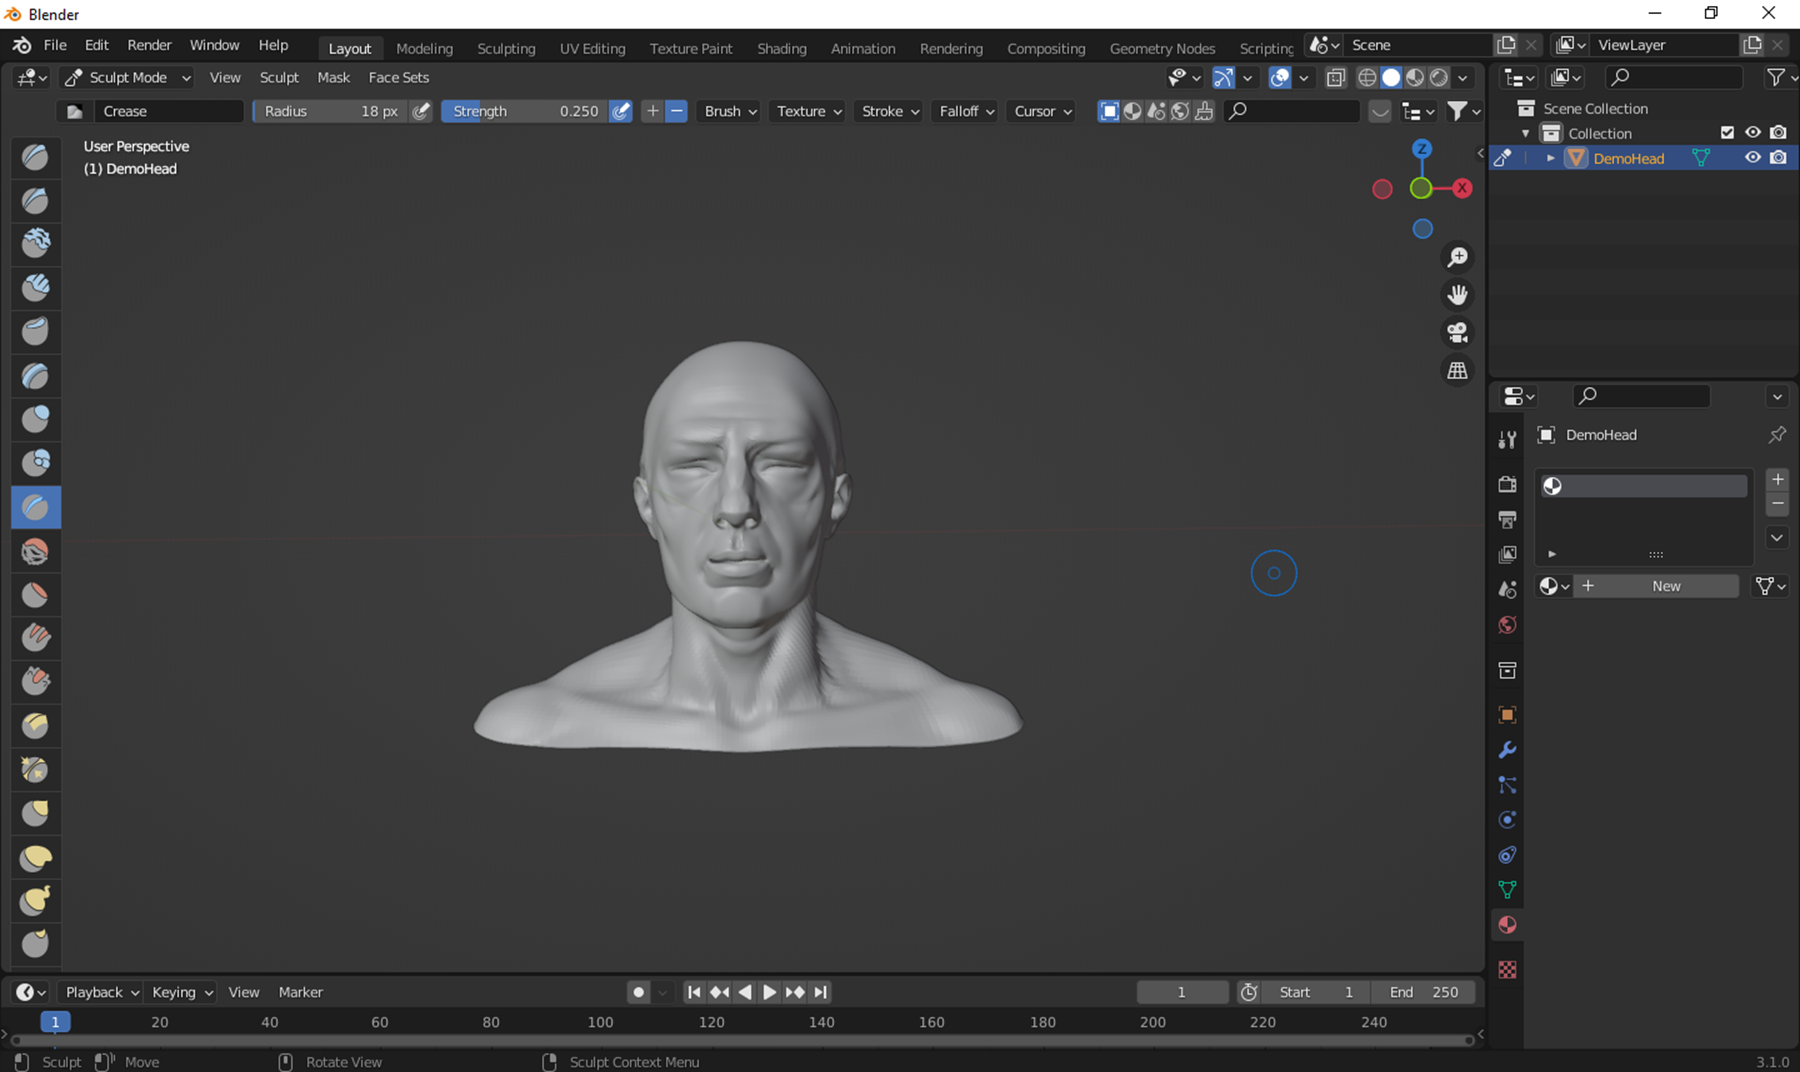Toggle Collection visibility eye in outliner
Viewport: 1800px width, 1072px height.
pos(1753,133)
